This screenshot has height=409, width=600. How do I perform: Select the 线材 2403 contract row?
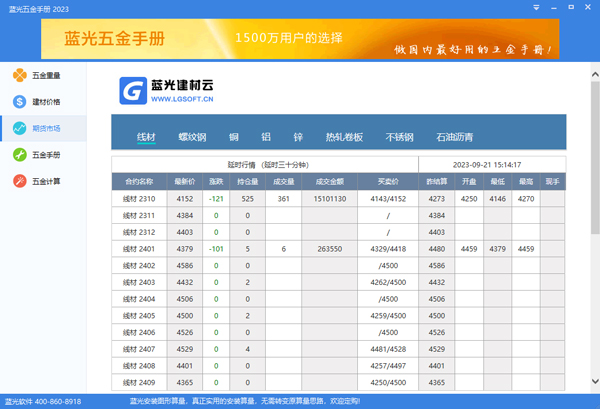click(338, 282)
